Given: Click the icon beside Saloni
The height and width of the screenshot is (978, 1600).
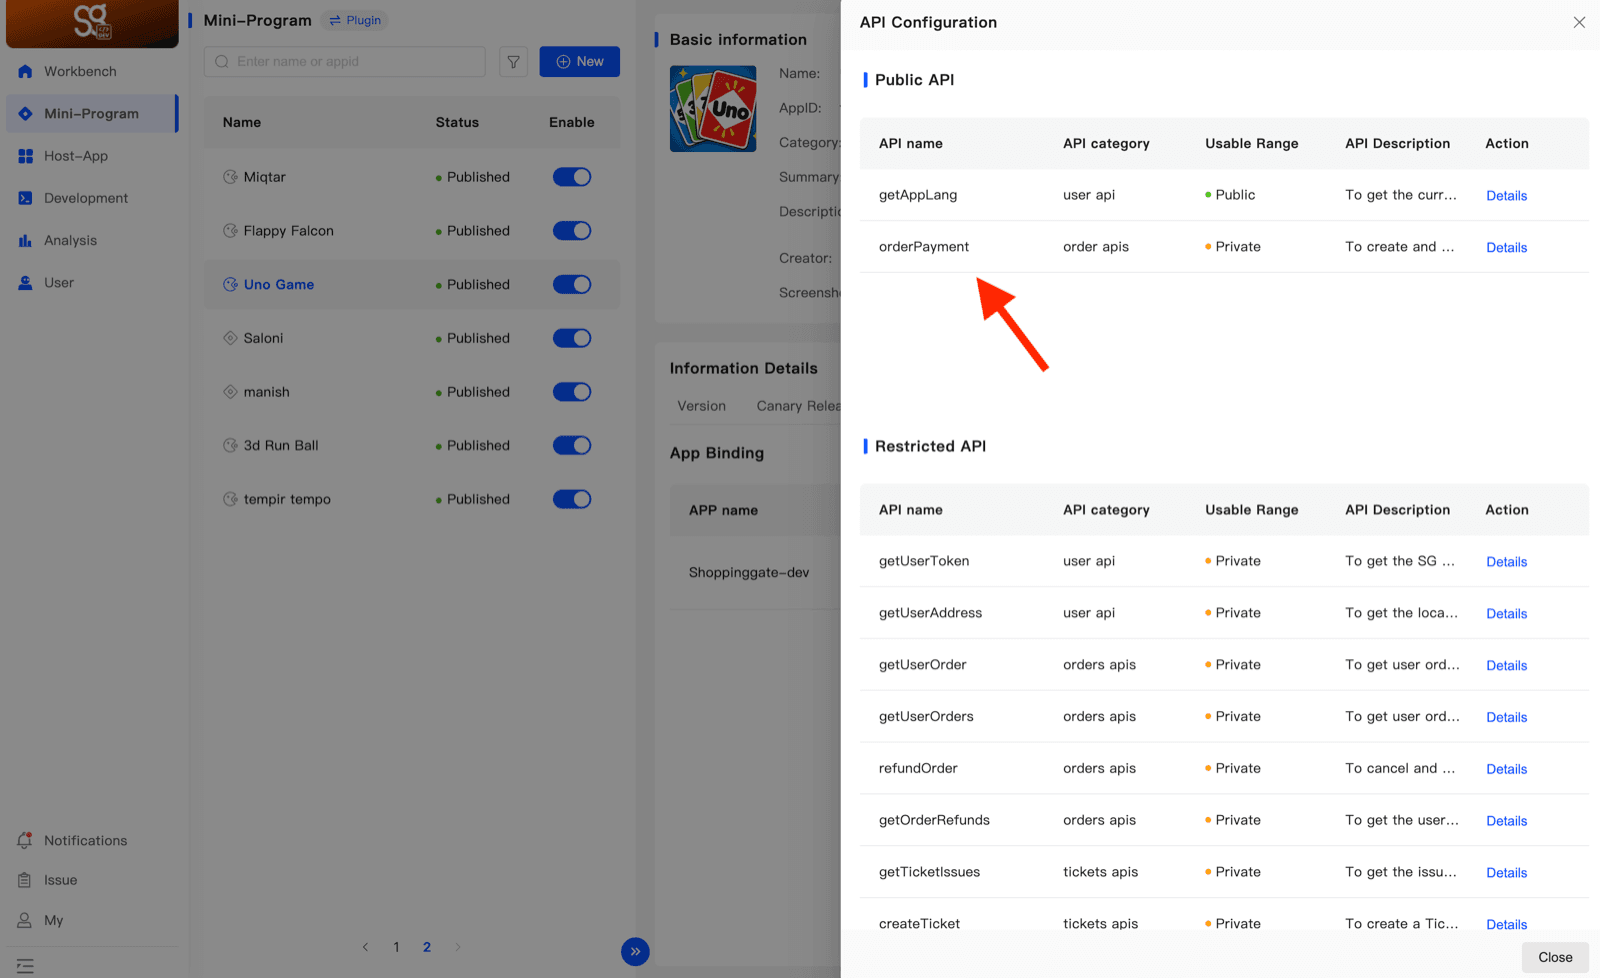Looking at the screenshot, I should pyautogui.click(x=230, y=338).
